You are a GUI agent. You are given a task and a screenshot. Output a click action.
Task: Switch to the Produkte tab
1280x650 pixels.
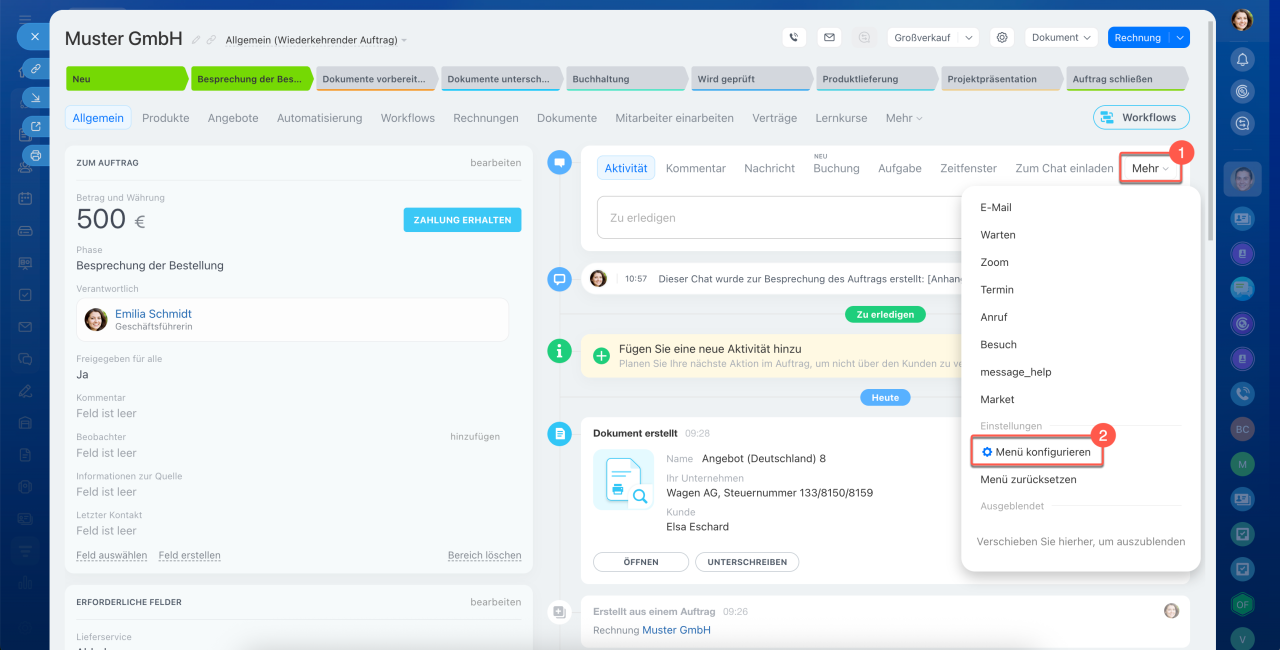pos(165,118)
